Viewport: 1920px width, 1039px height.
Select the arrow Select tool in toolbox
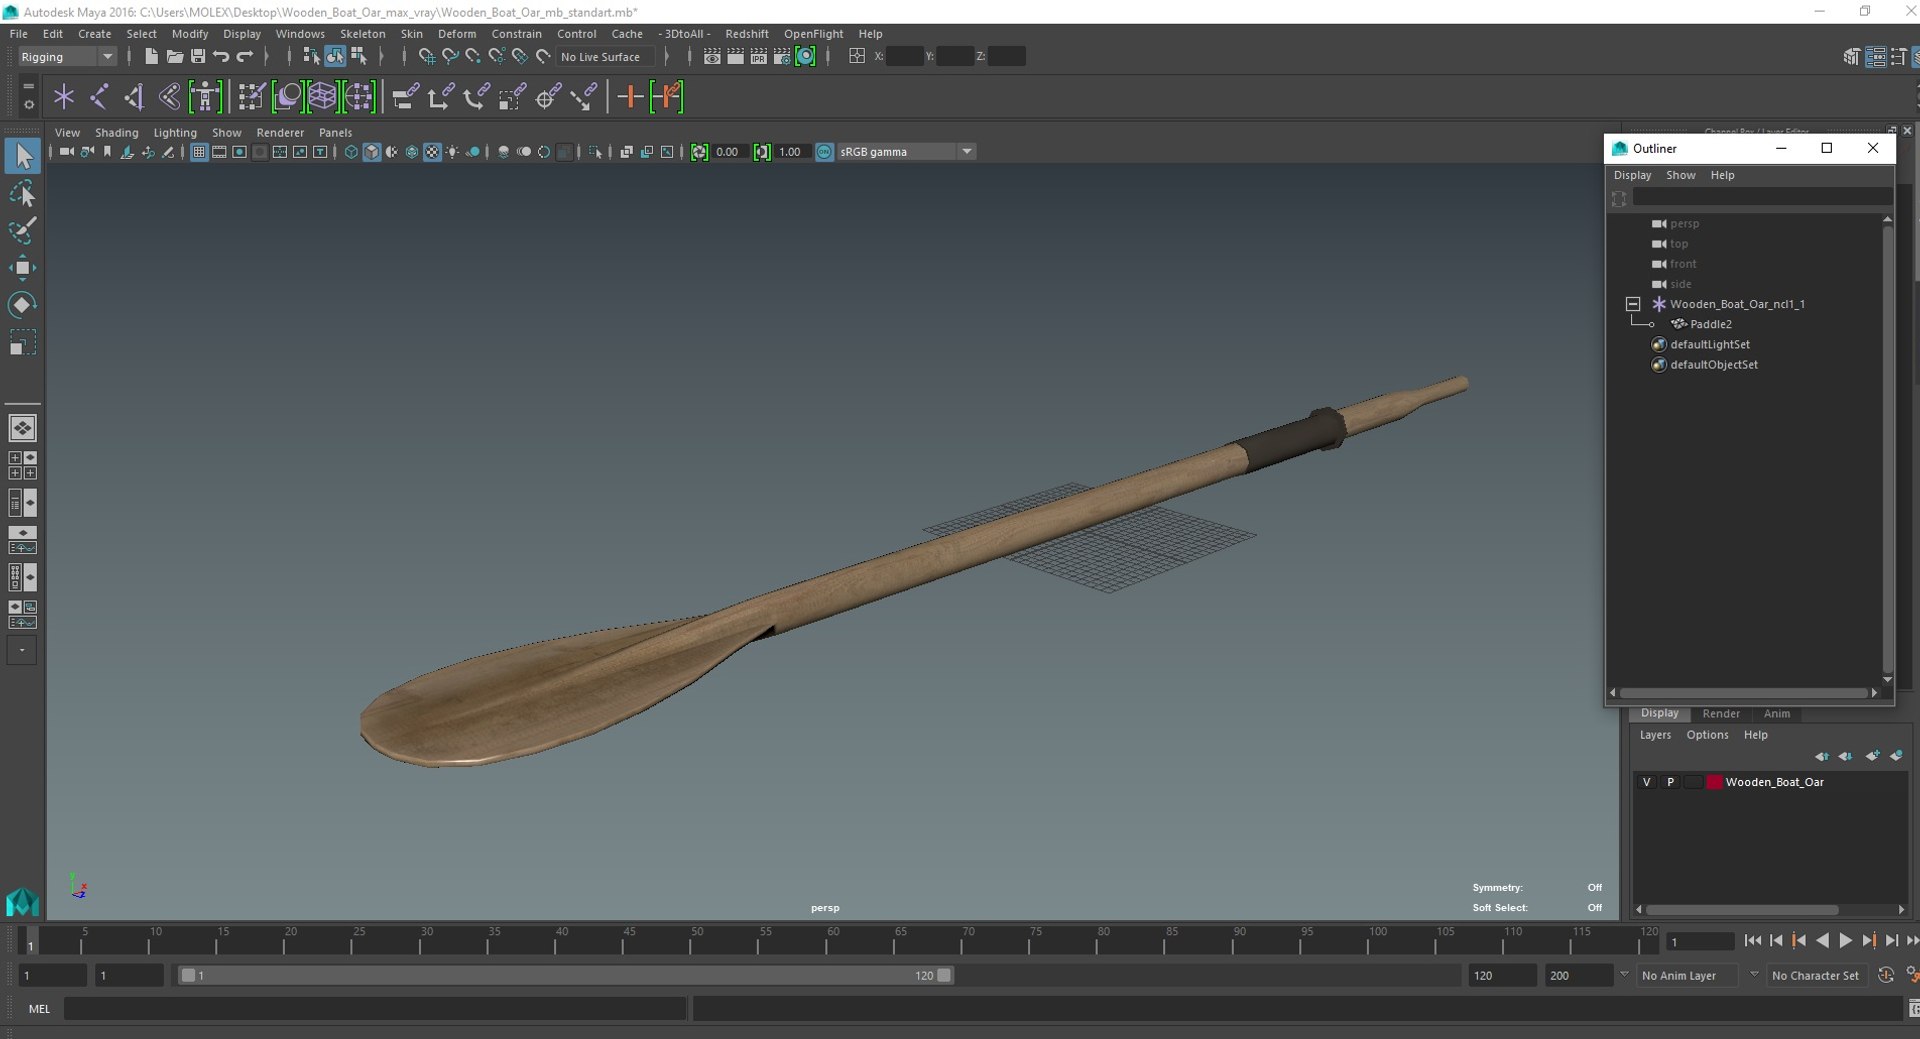pos(22,156)
